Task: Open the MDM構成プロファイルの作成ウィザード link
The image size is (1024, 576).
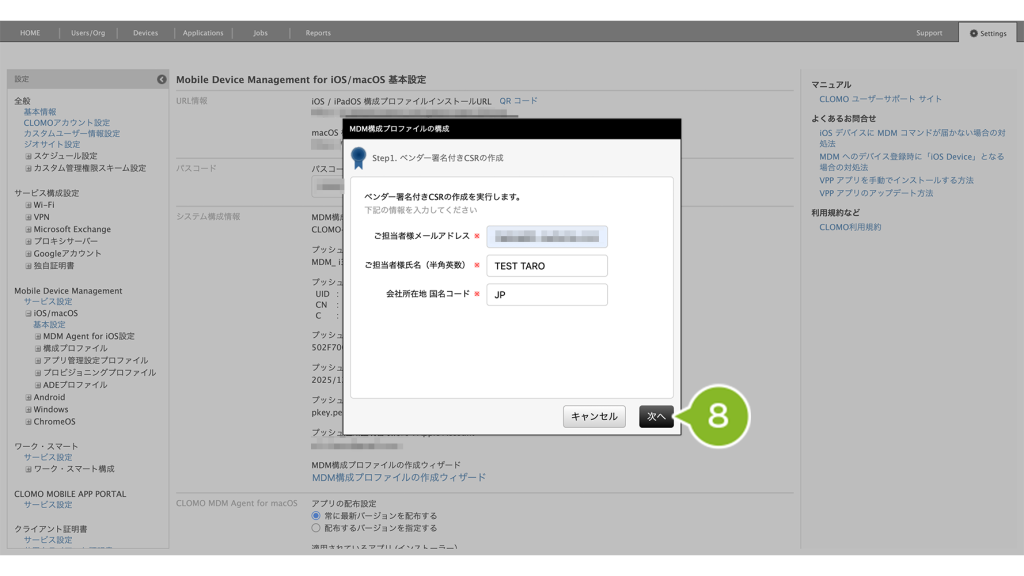Action: click(x=398, y=478)
